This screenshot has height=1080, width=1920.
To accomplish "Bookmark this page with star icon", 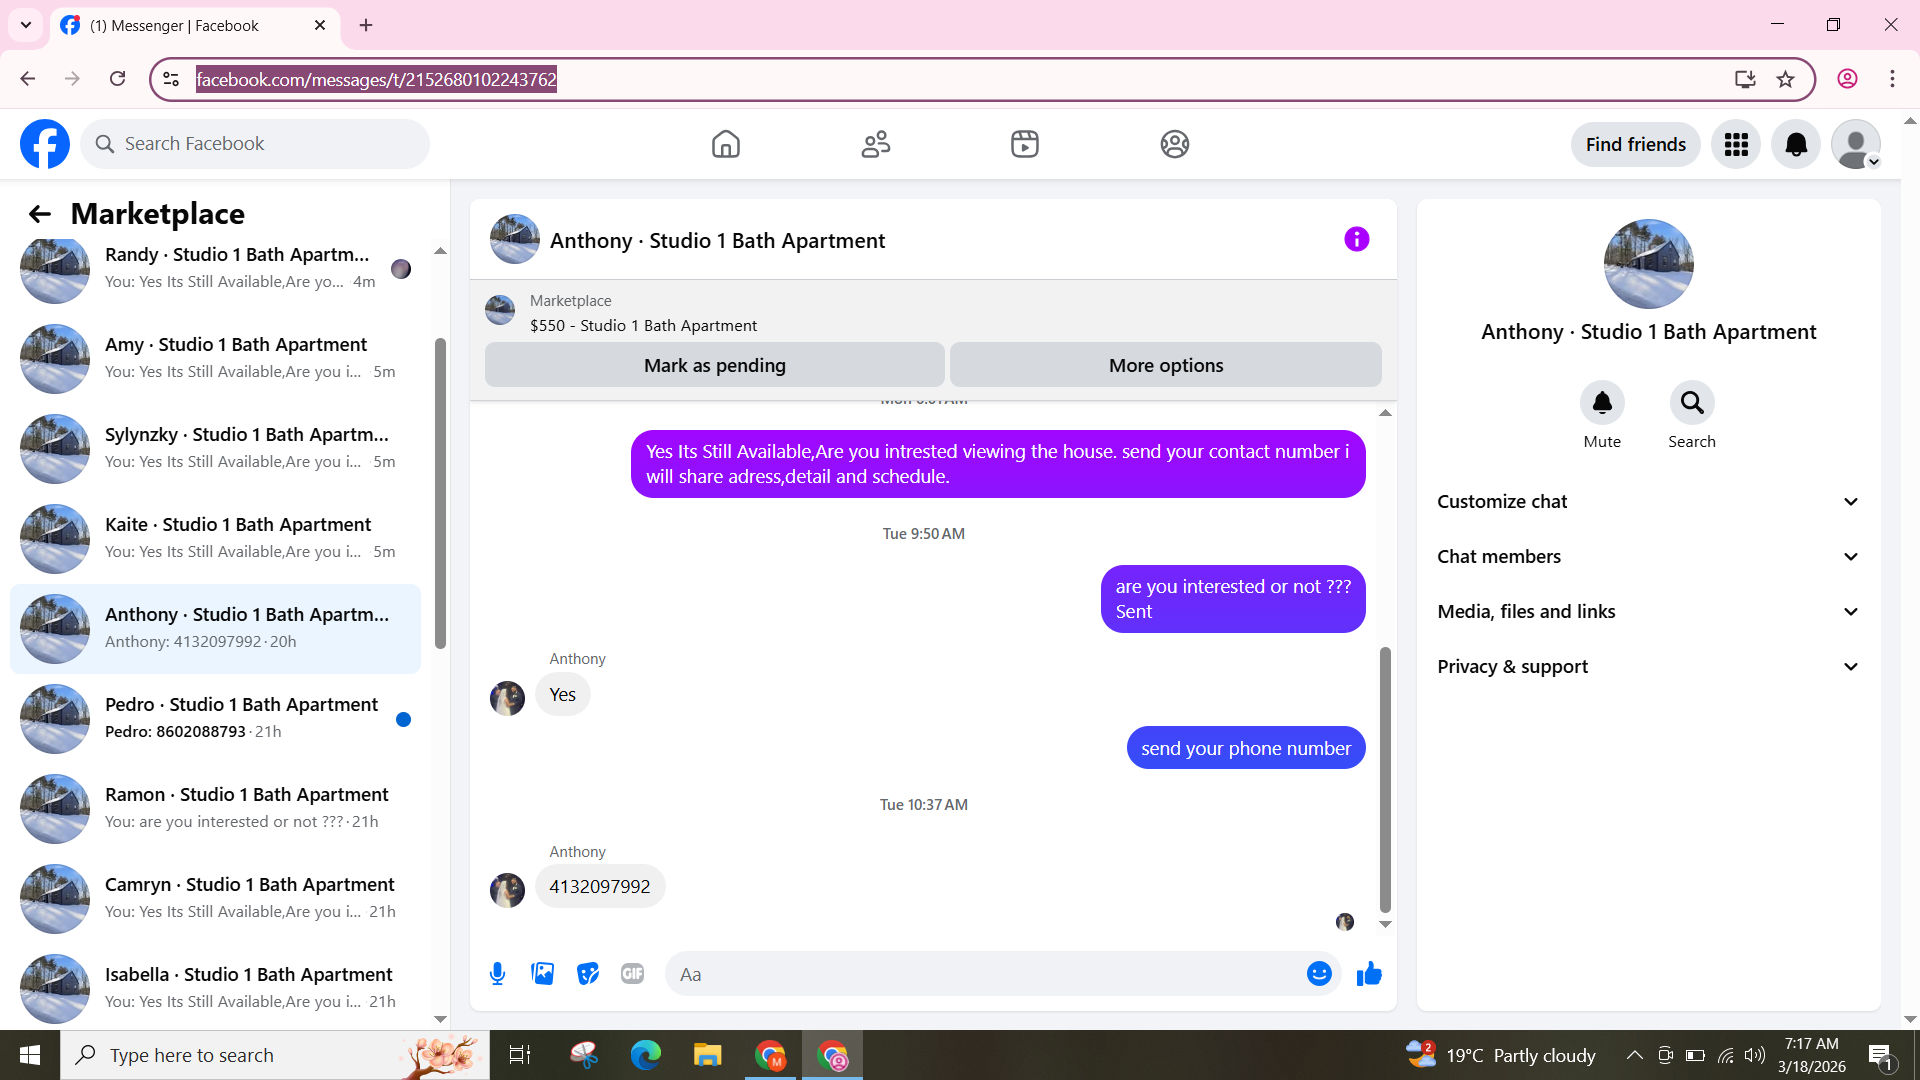I will [1785, 80].
